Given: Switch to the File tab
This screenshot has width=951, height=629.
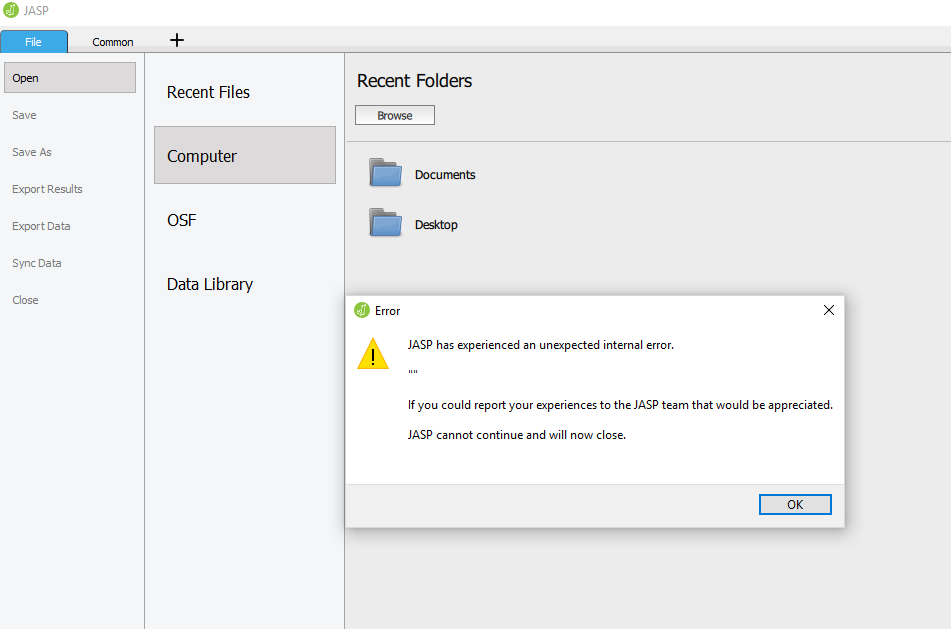Looking at the screenshot, I should tap(34, 42).
